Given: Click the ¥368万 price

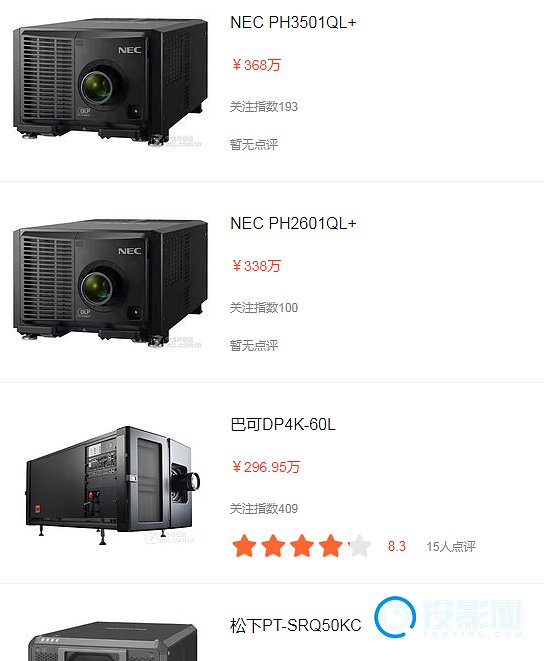Looking at the screenshot, I should [256, 65].
